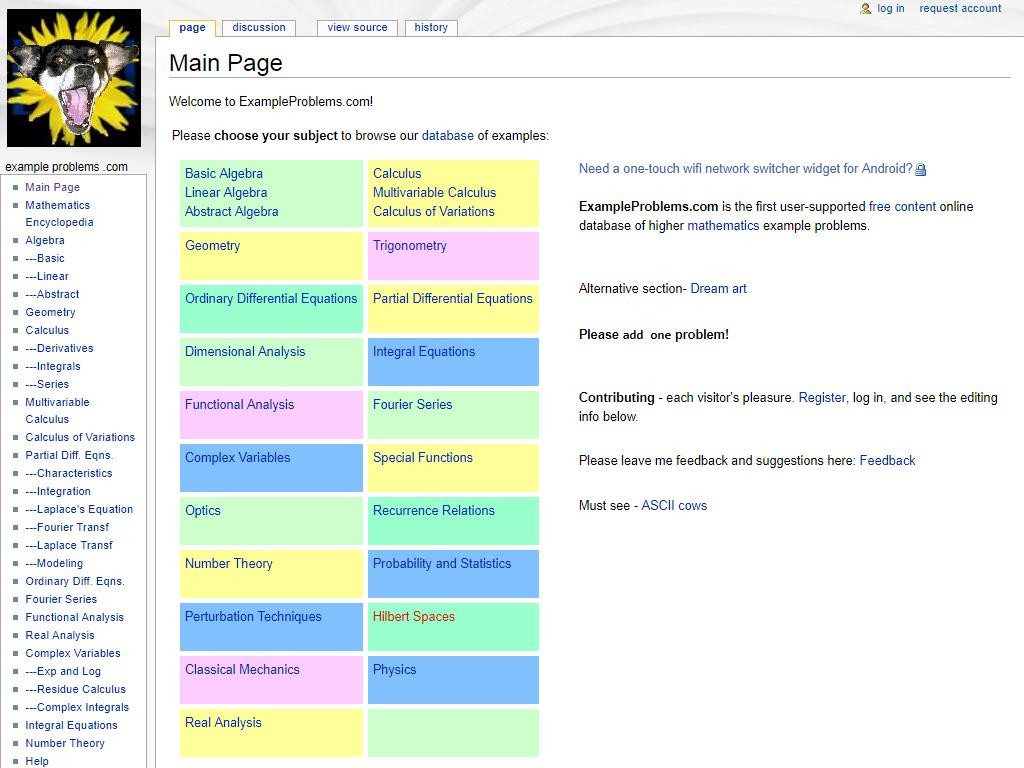Image resolution: width=1024 pixels, height=768 pixels.
Task: Select ---Laplace's Equation in sidebar
Action: (79, 510)
